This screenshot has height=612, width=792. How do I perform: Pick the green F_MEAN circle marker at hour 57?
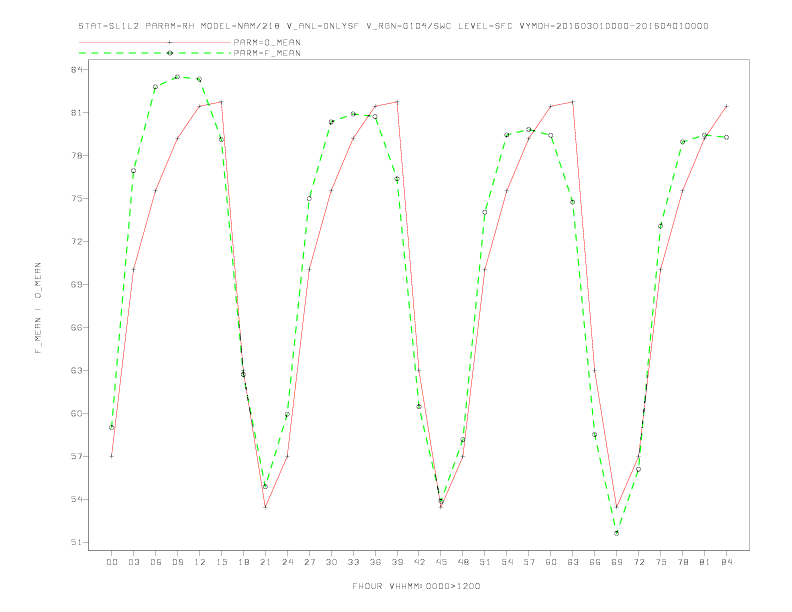pos(529,130)
